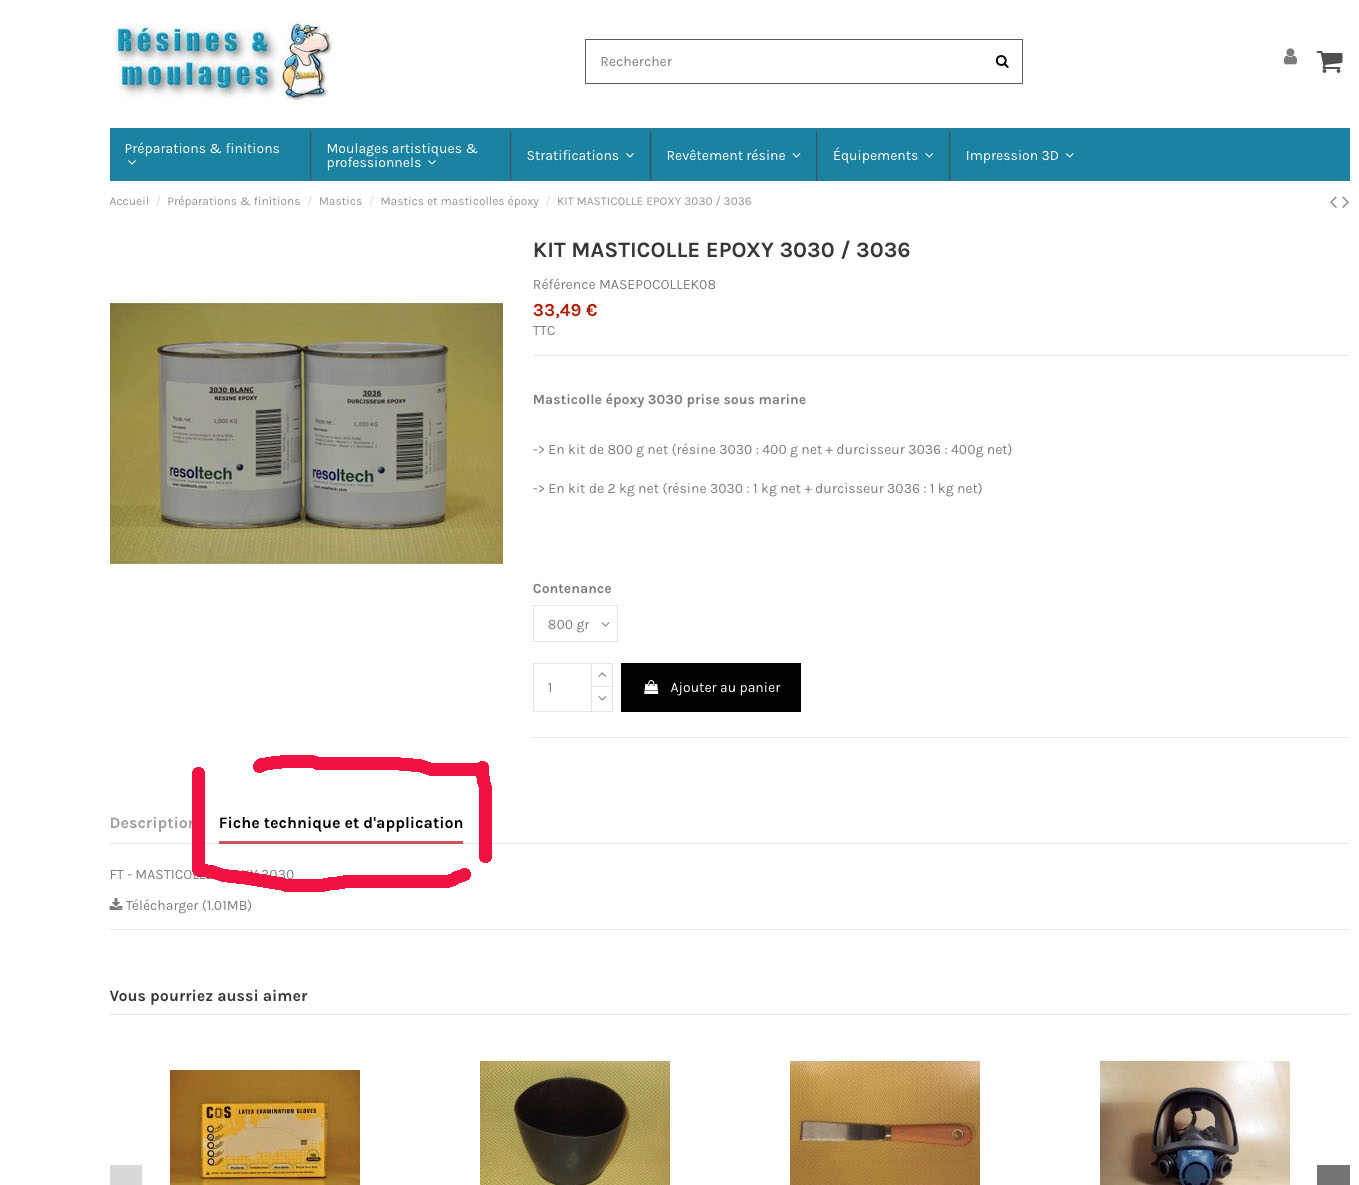The height and width of the screenshot is (1185, 1359).
Task: Expand the Revêtement résine menu
Action: 733,155
